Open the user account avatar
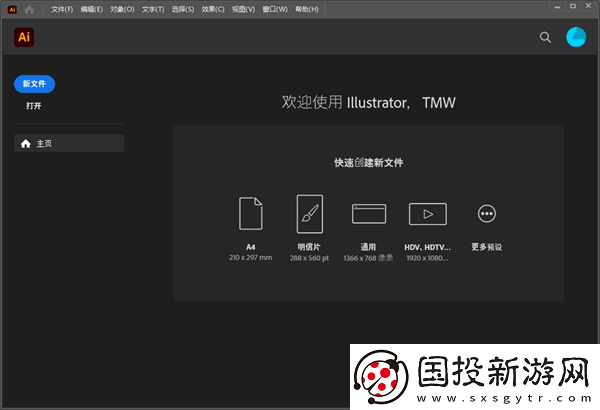600x410 pixels. (576, 37)
